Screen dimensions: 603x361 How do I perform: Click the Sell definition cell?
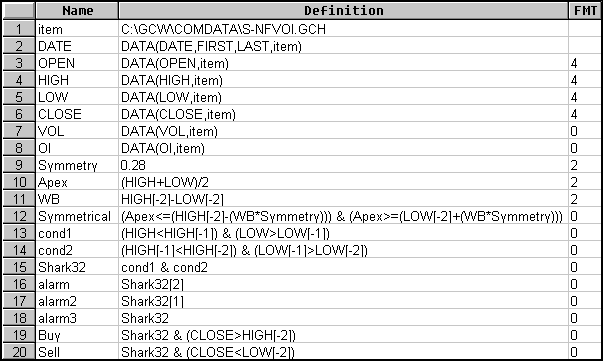coord(343,352)
